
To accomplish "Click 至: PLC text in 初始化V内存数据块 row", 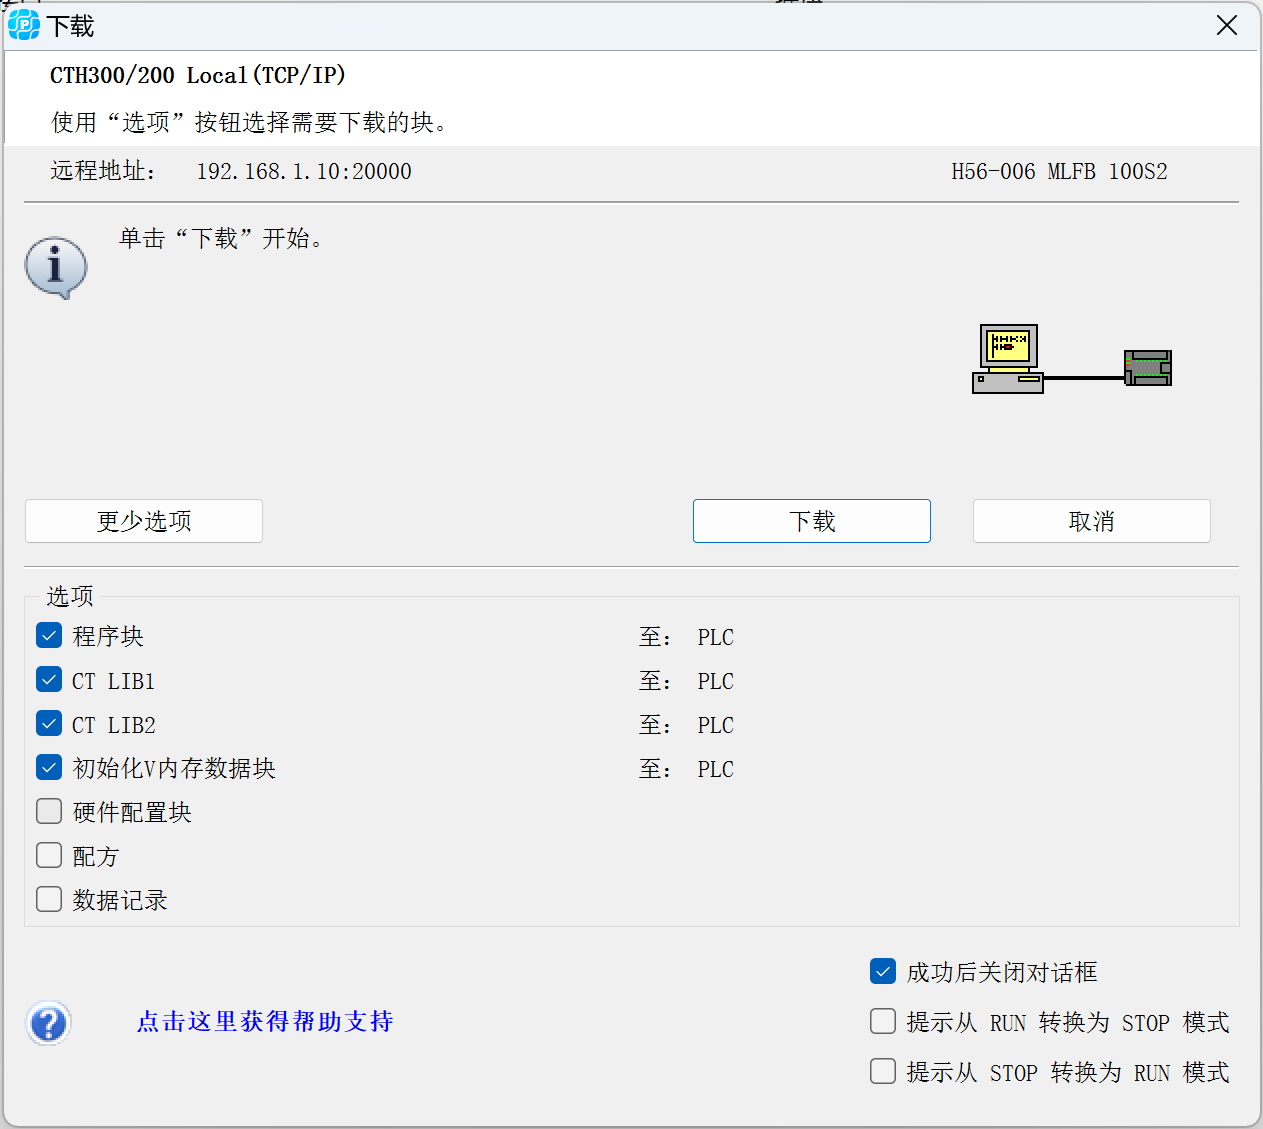I will click(x=687, y=769).
